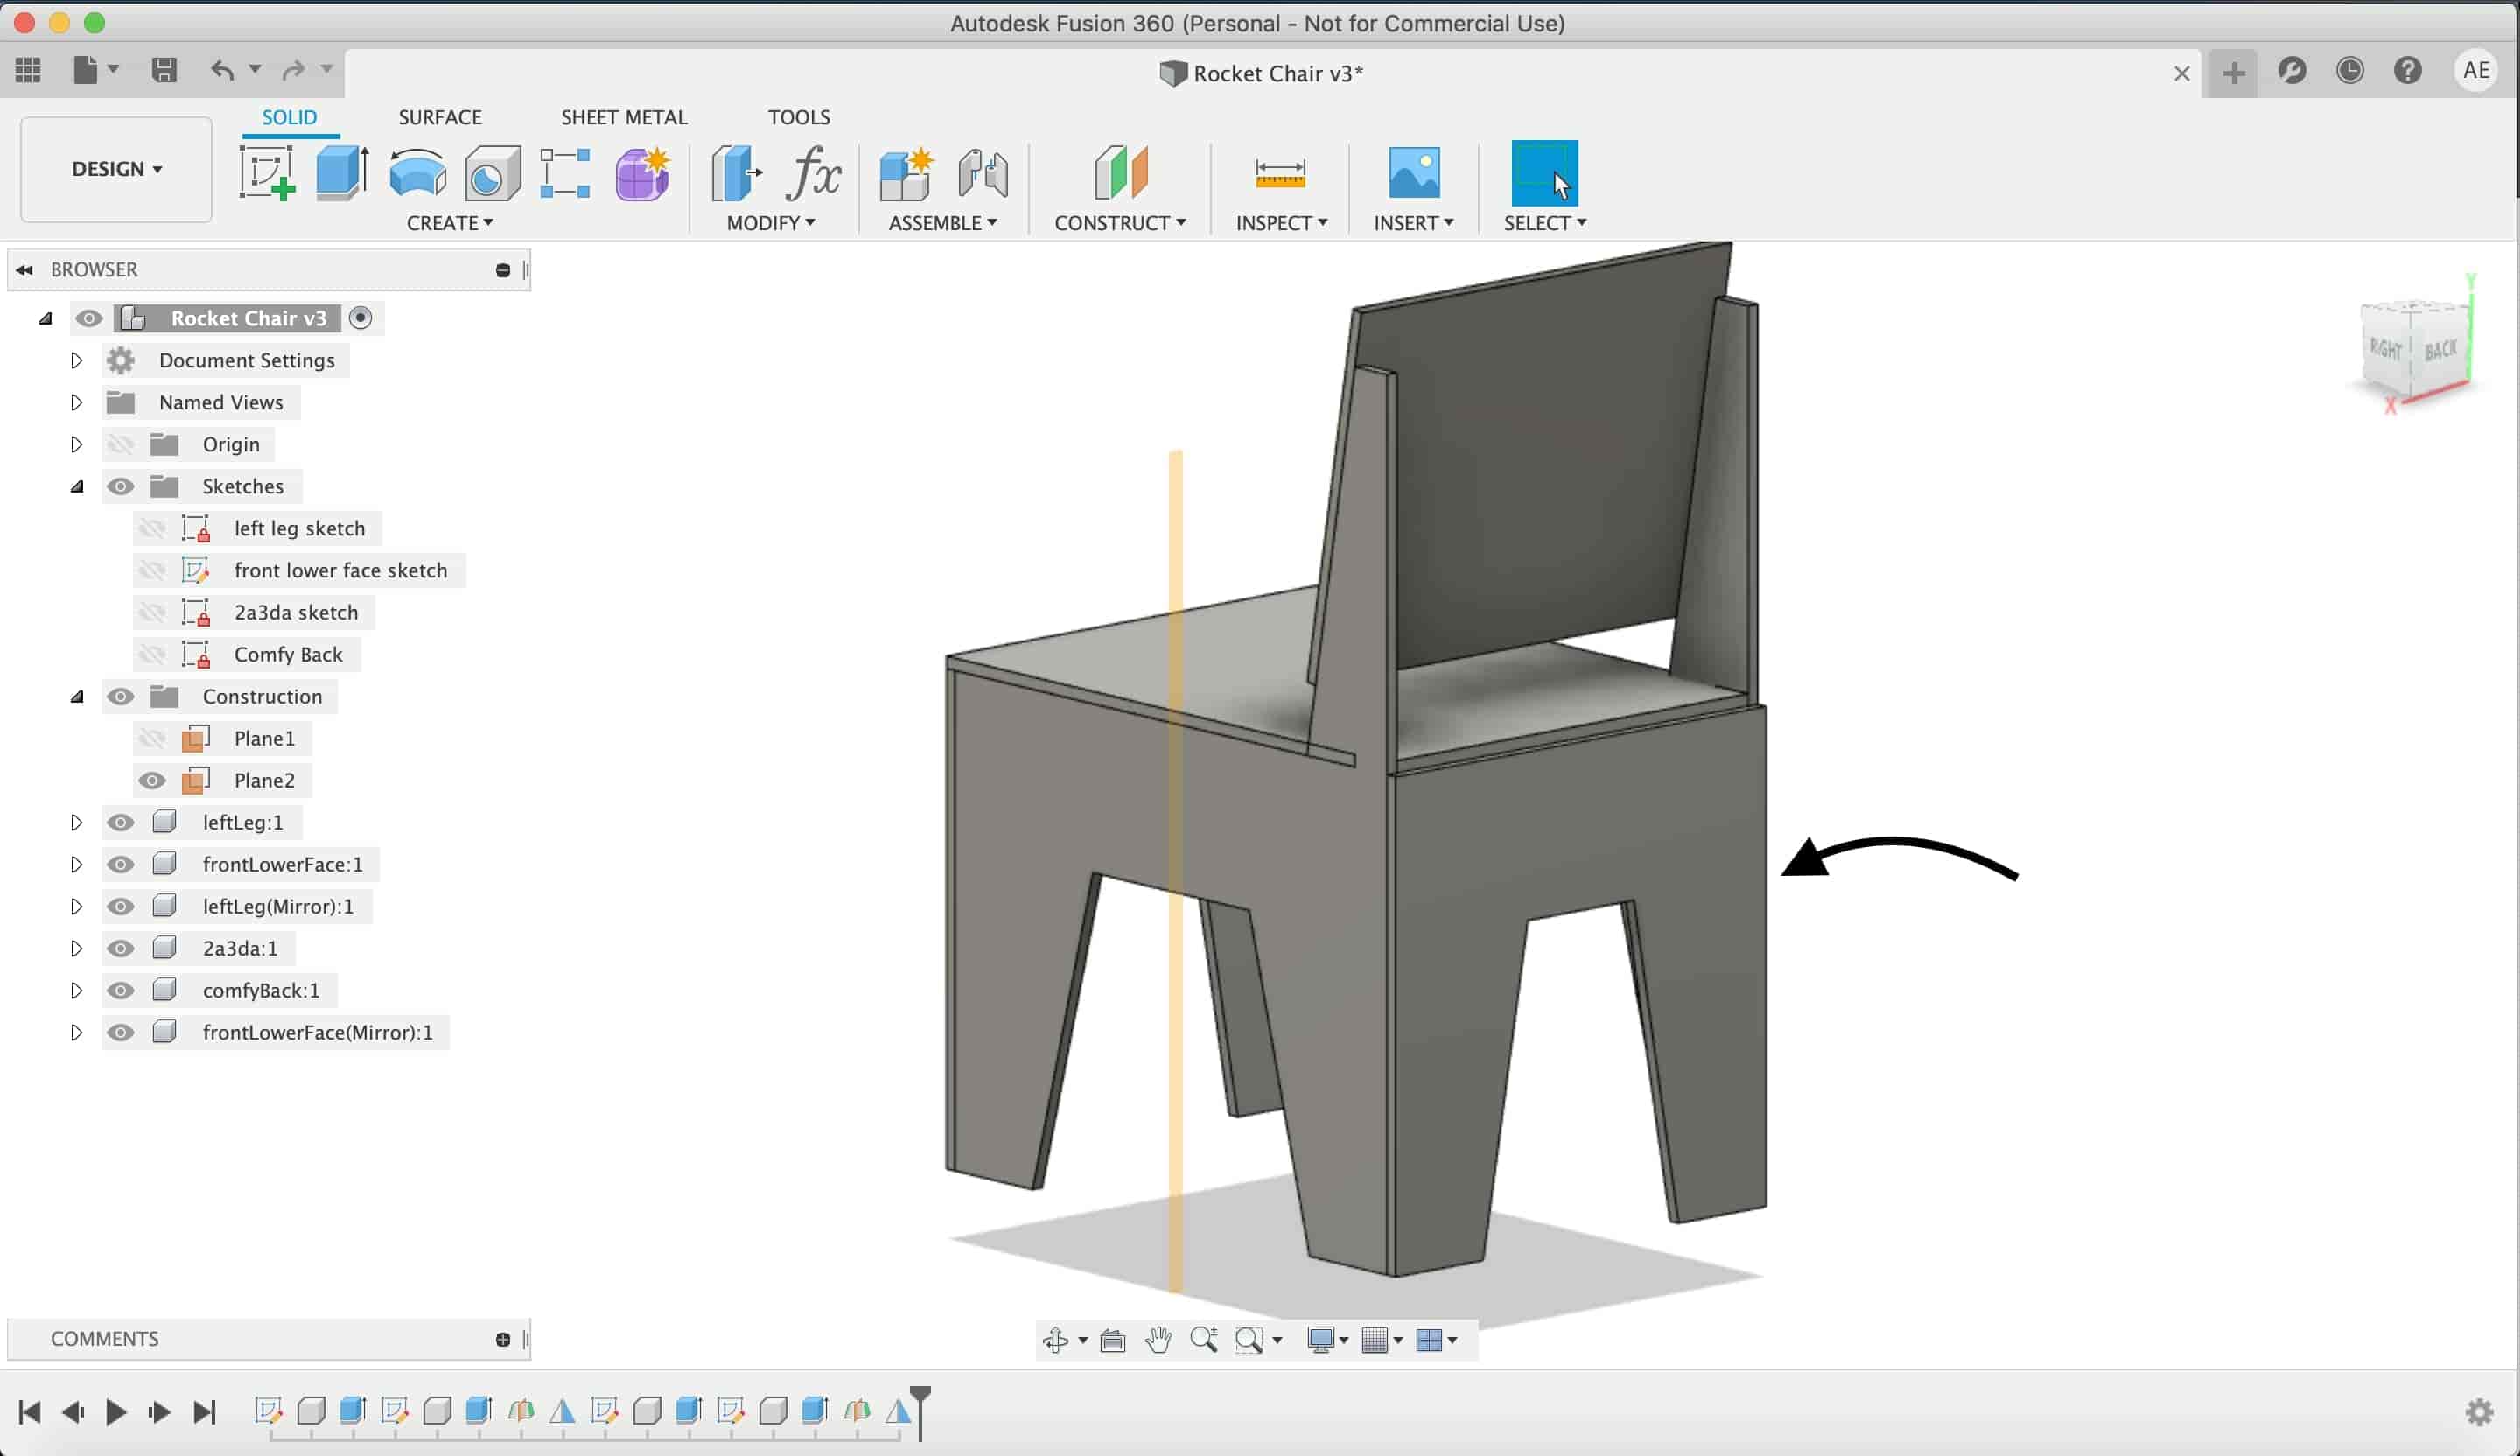Expand the COMMENTS panel plus
The image size is (2520, 1456).
click(503, 1339)
